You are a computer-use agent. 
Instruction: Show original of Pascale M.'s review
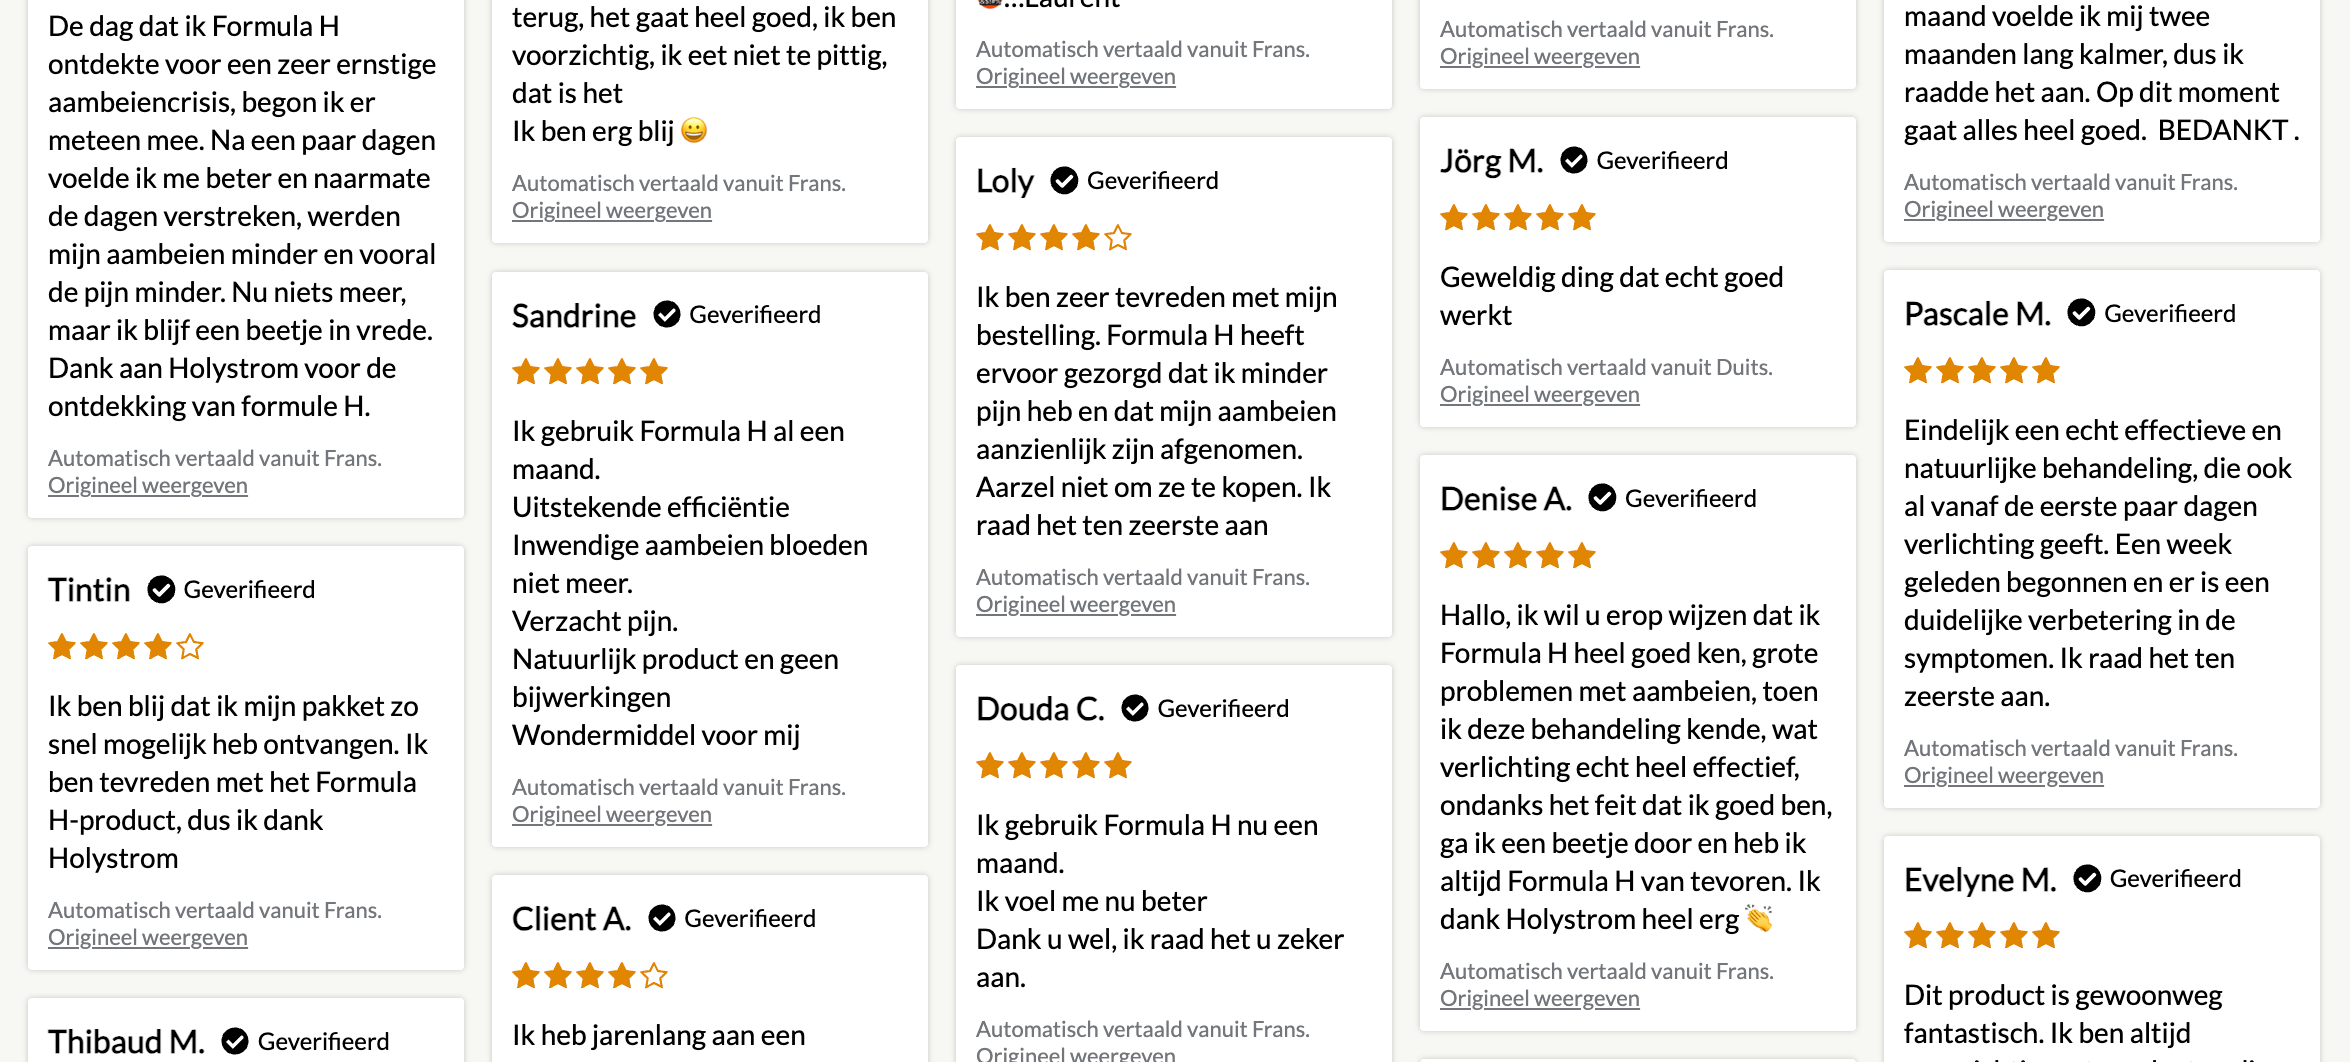click(2004, 776)
